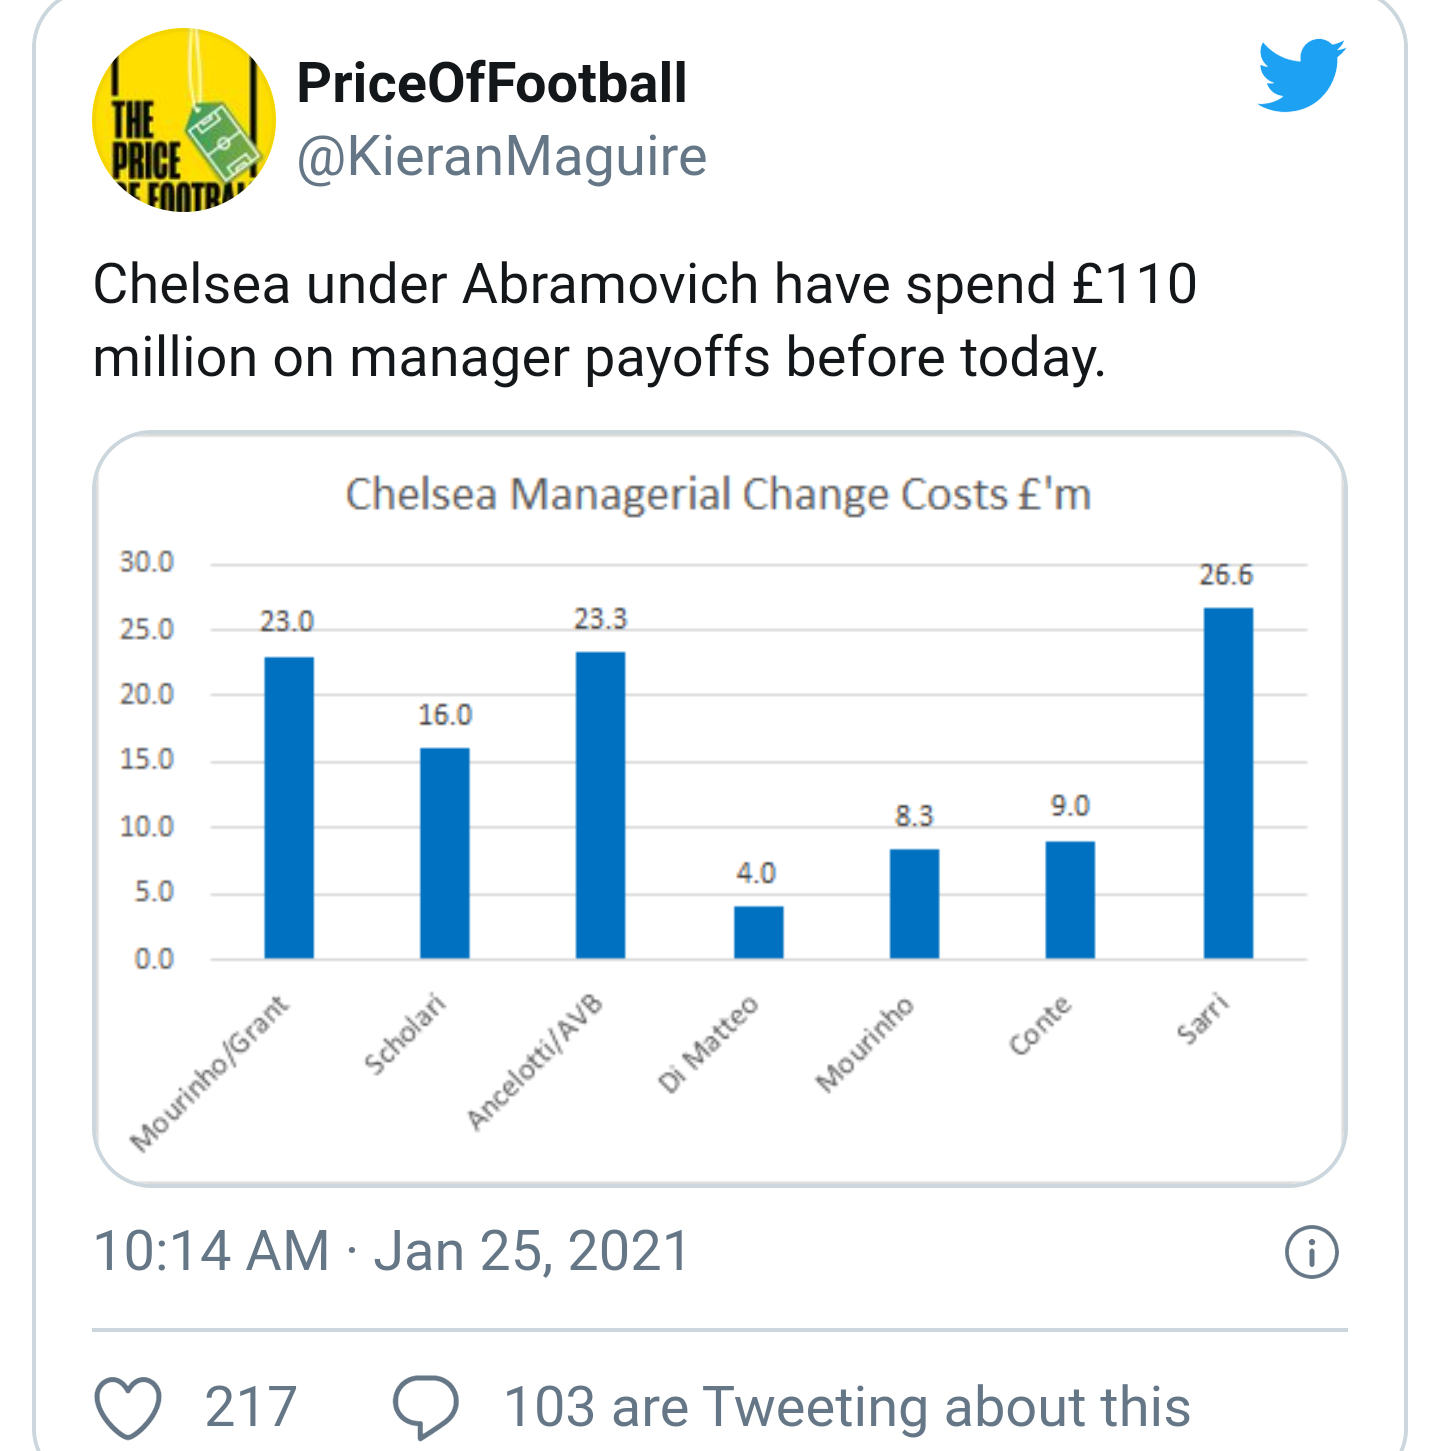This screenshot has height=1451, width=1440.
Task: Open the 10:14 AM Jan 25, 2021 timestamp
Action: [391, 1251]
